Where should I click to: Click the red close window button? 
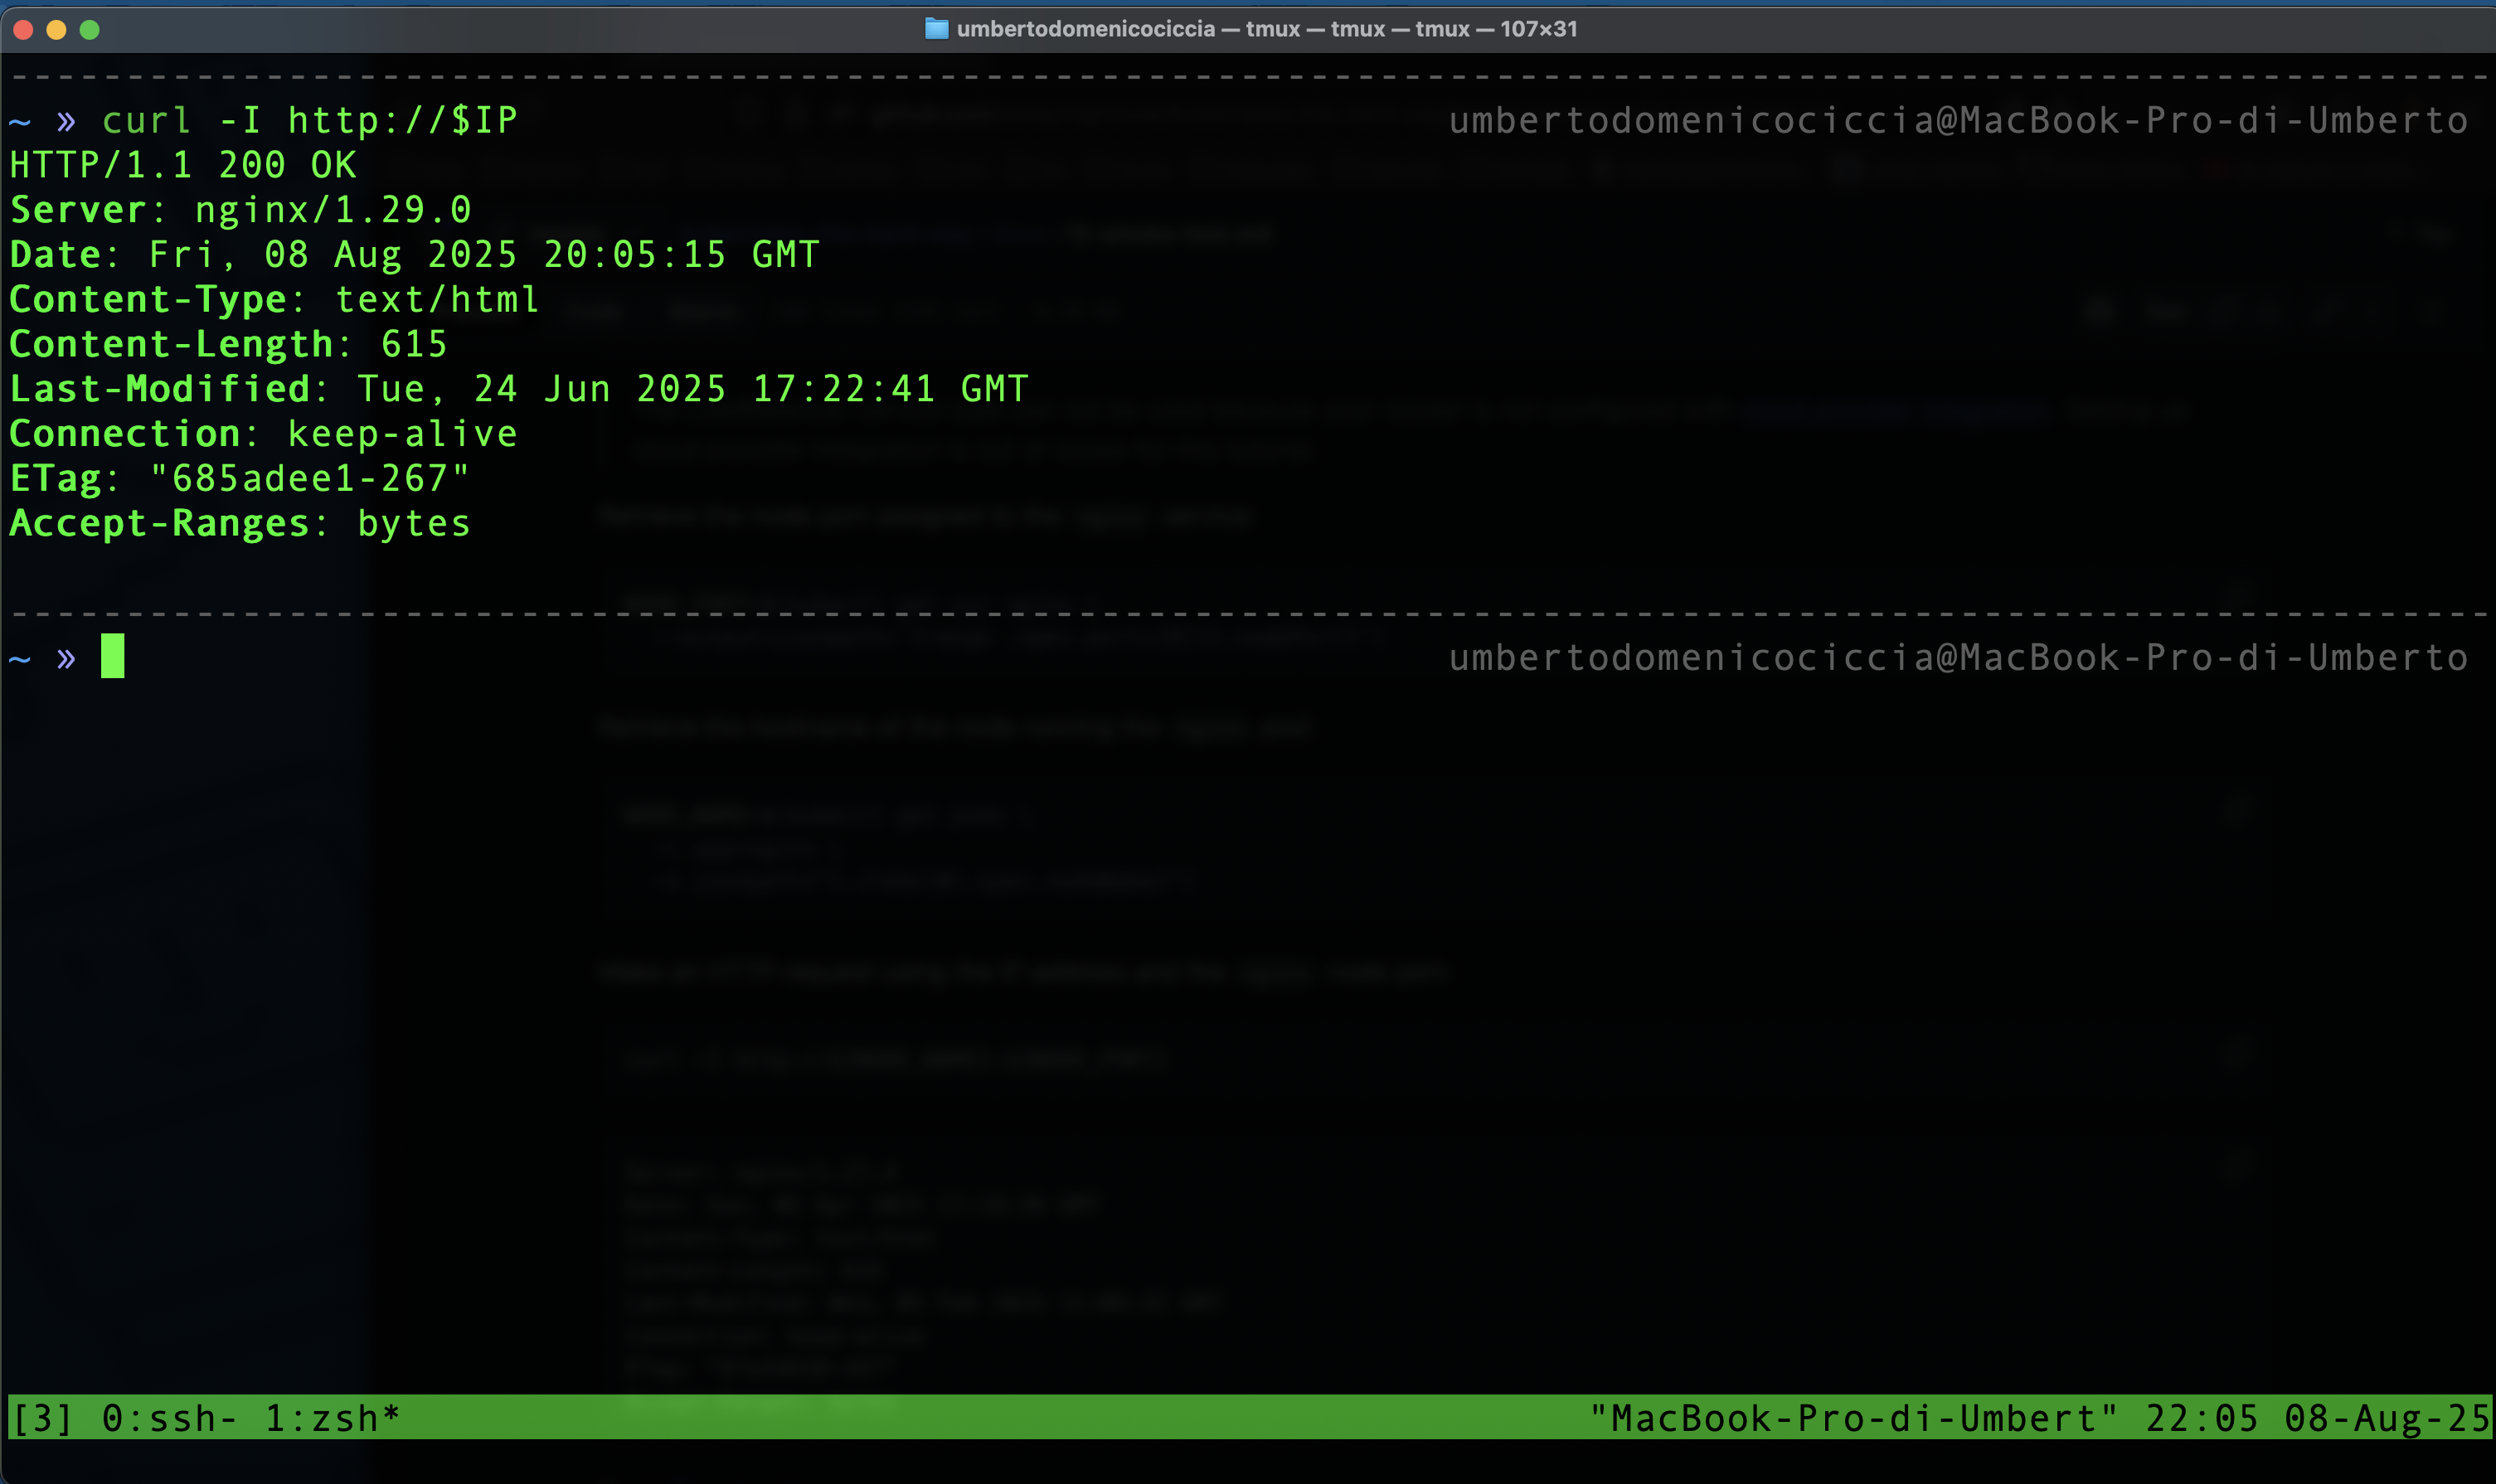pos(24,30)
